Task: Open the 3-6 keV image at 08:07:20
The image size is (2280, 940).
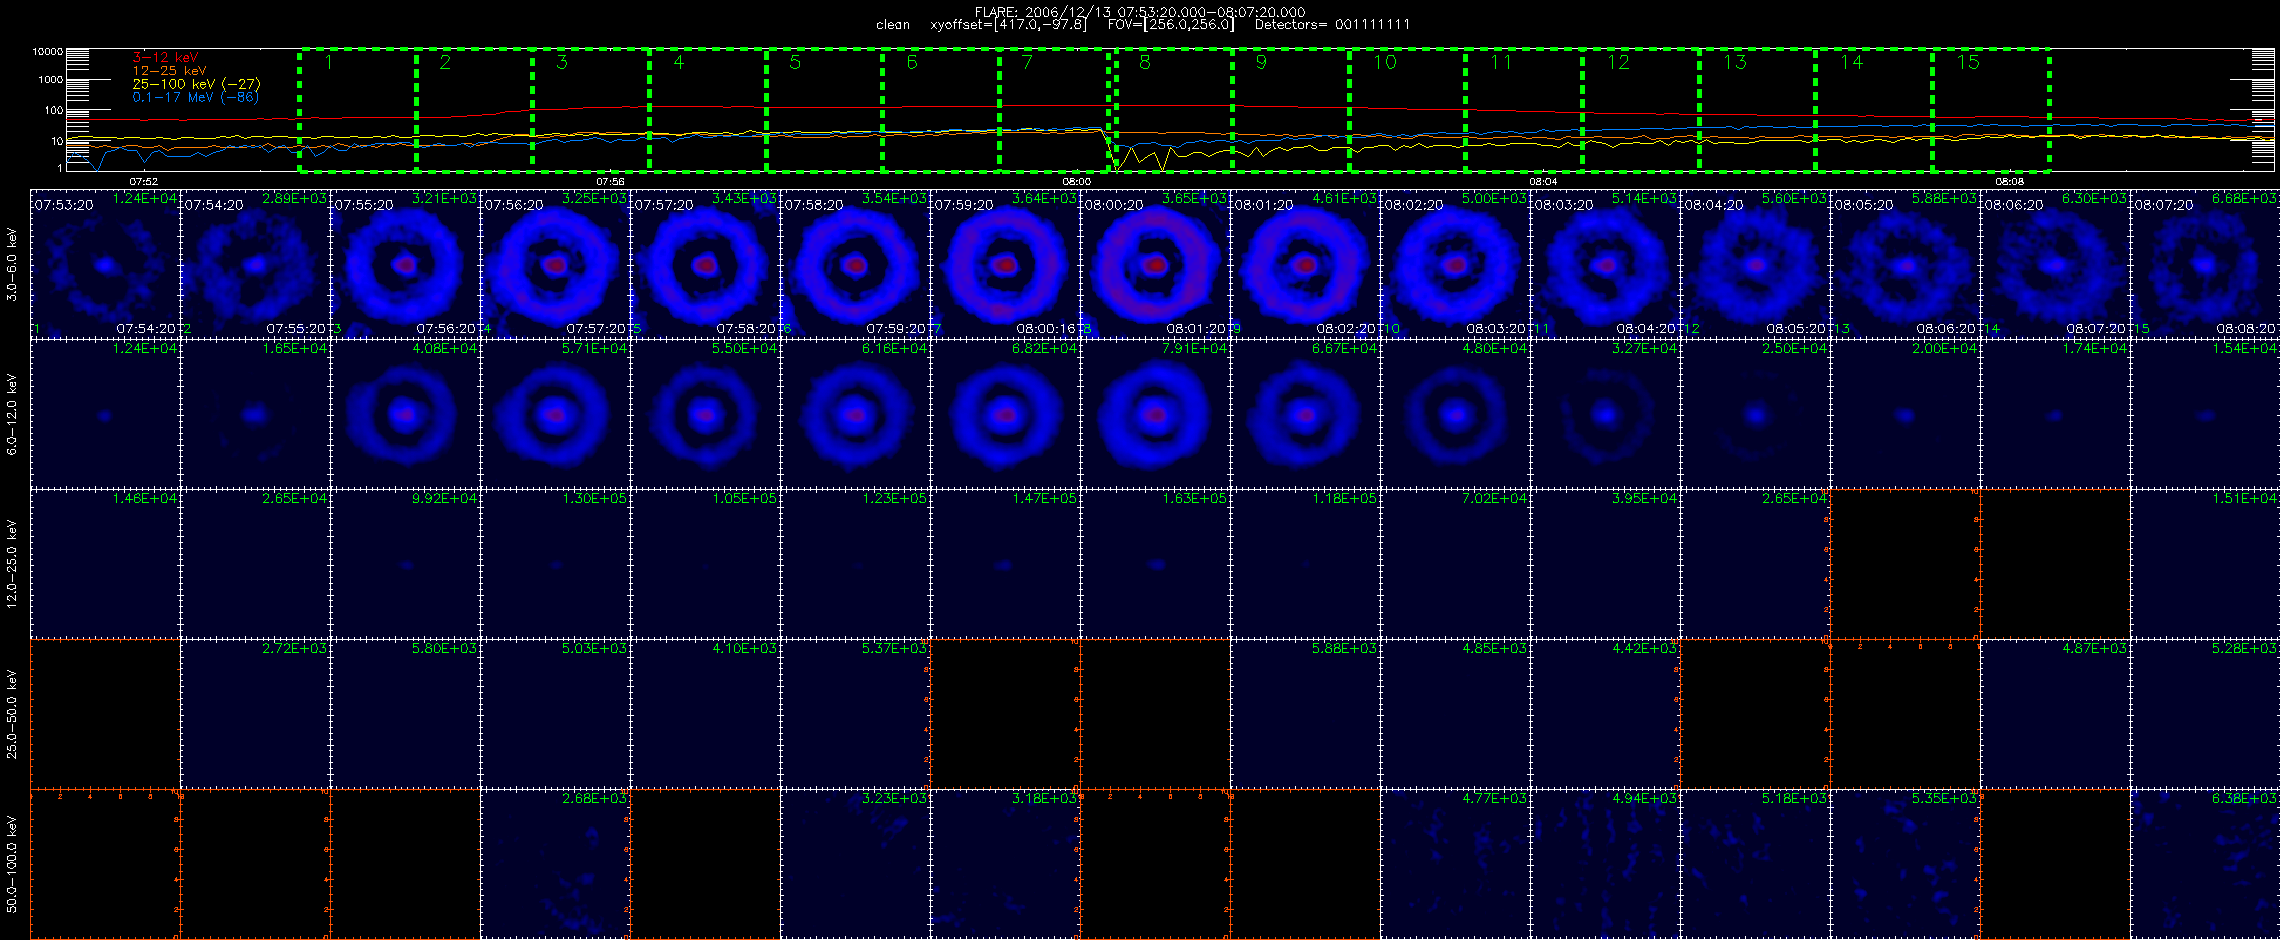Action: point(2205,264)
